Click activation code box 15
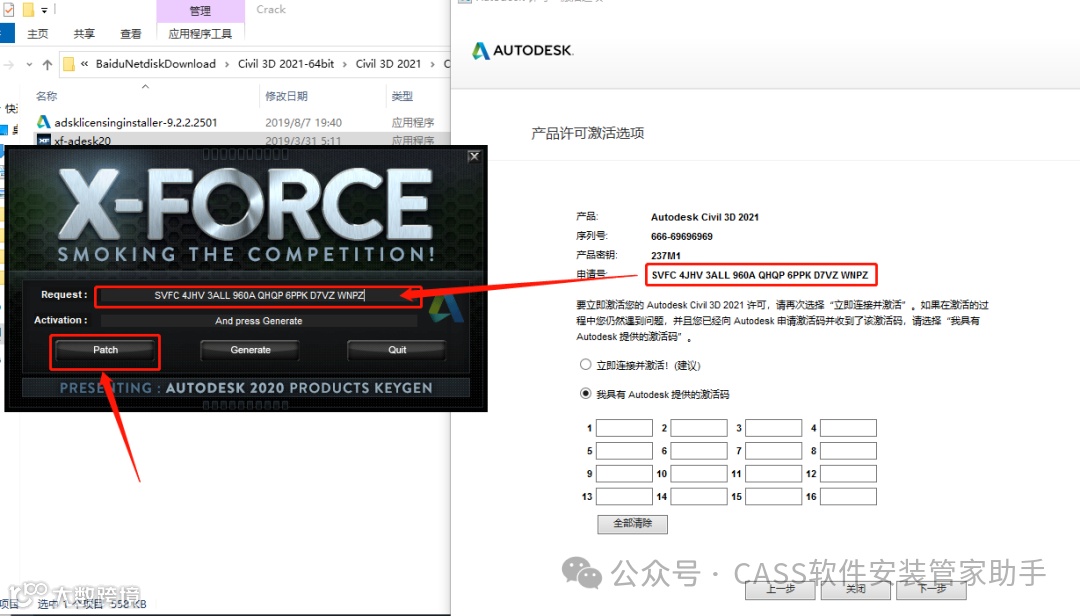 coord(773,496)
